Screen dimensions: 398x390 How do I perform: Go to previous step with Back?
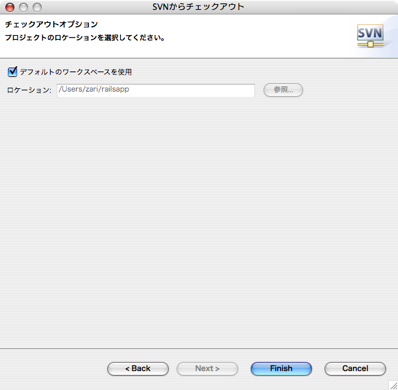tap(138, 369)
